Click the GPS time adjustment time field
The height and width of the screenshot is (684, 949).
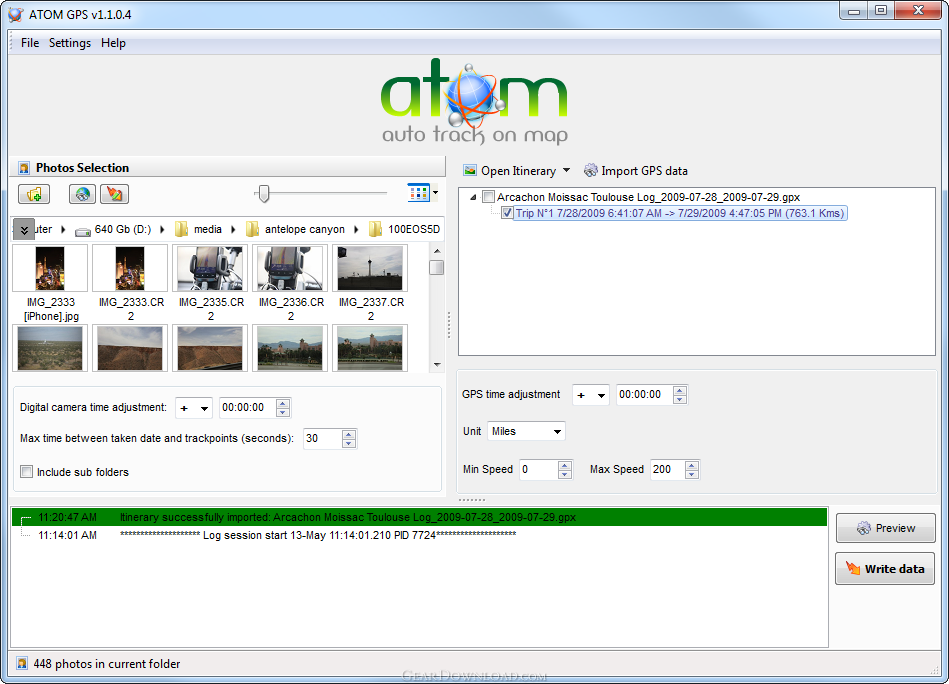[x=645, y=395]
